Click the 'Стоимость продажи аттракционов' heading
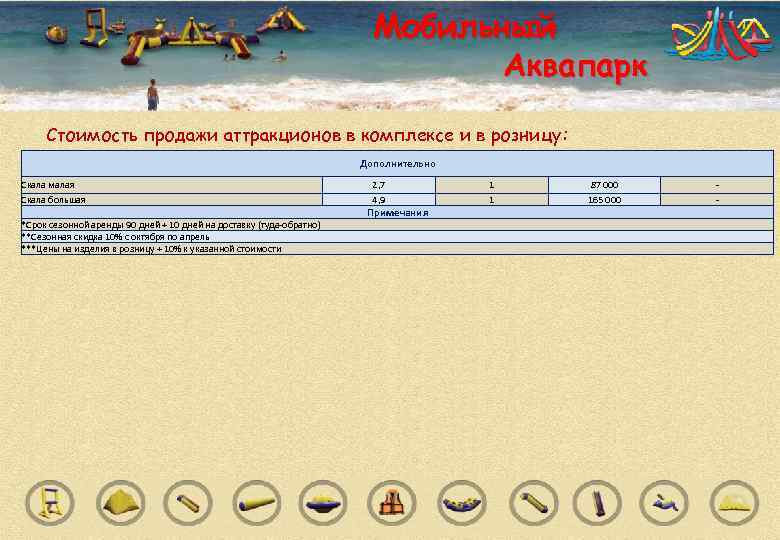The height and width of the screenshot is (540, 780). [306, 135]
